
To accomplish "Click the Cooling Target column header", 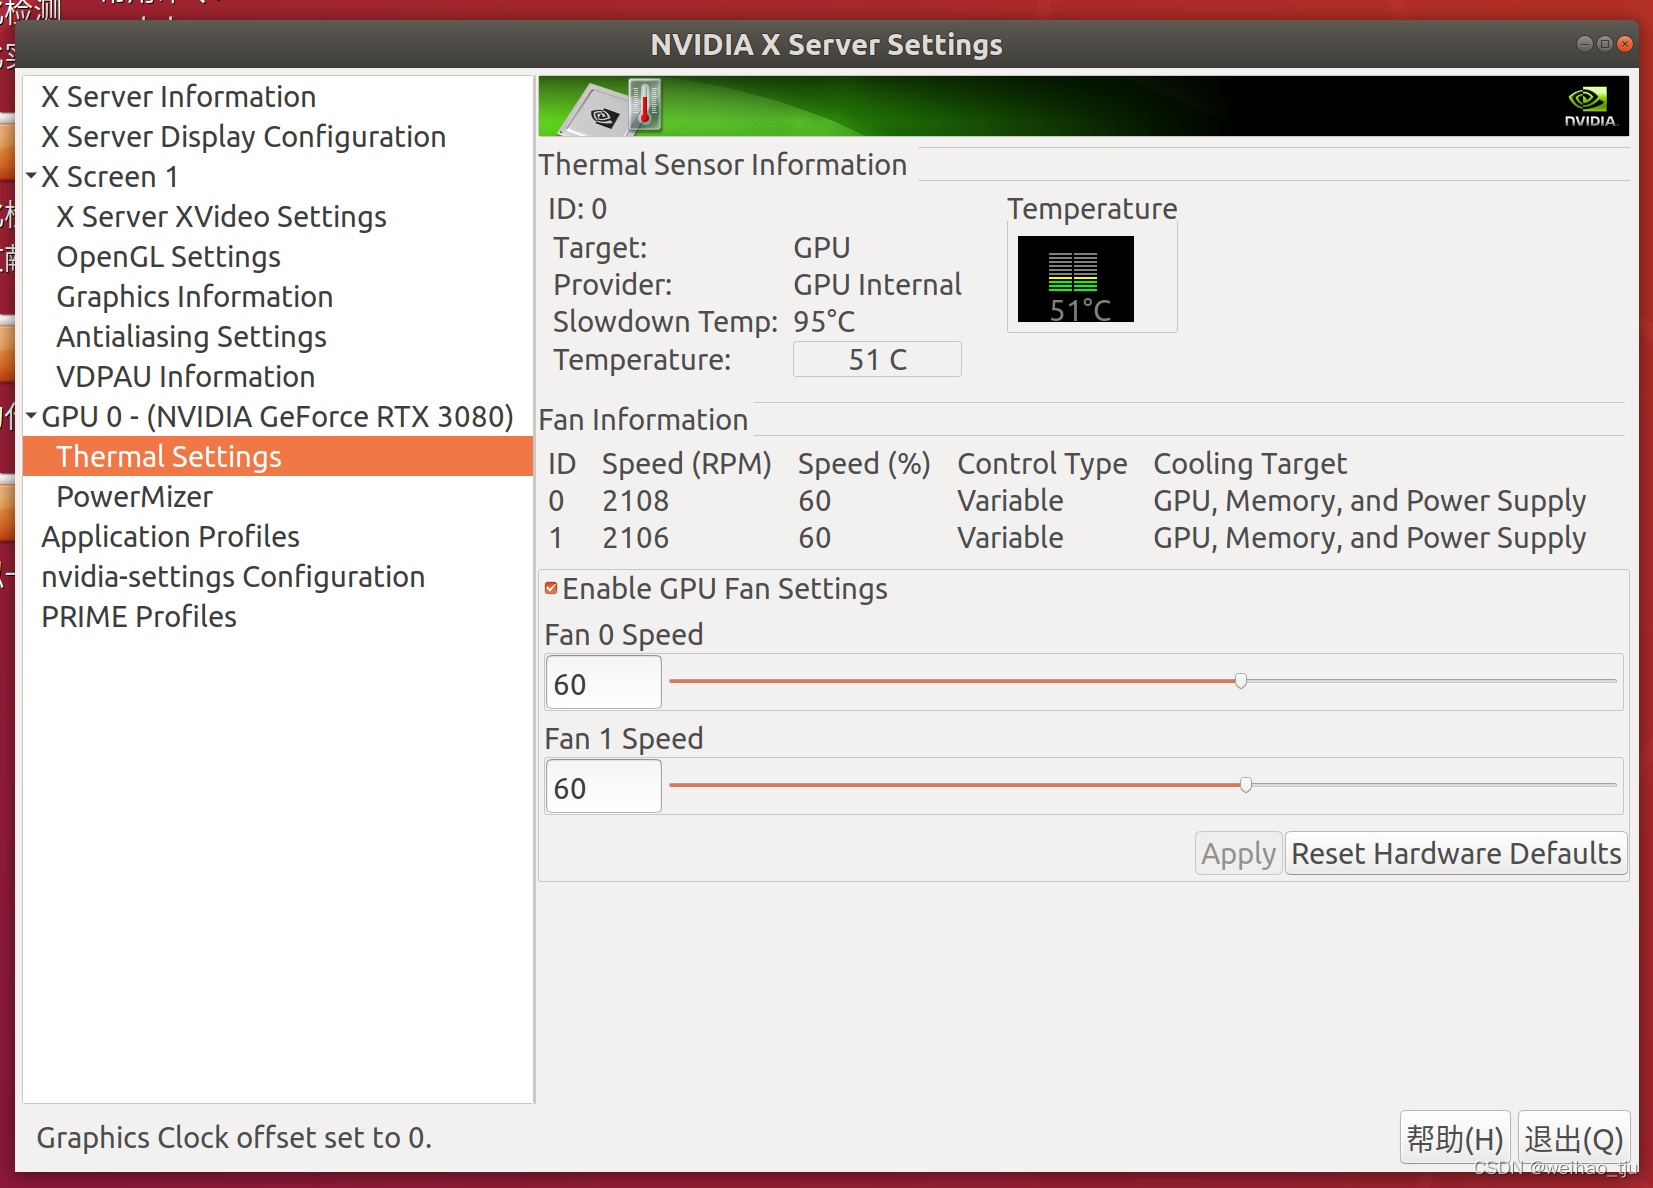I will pyautogui.click(x=1250, y=464).
